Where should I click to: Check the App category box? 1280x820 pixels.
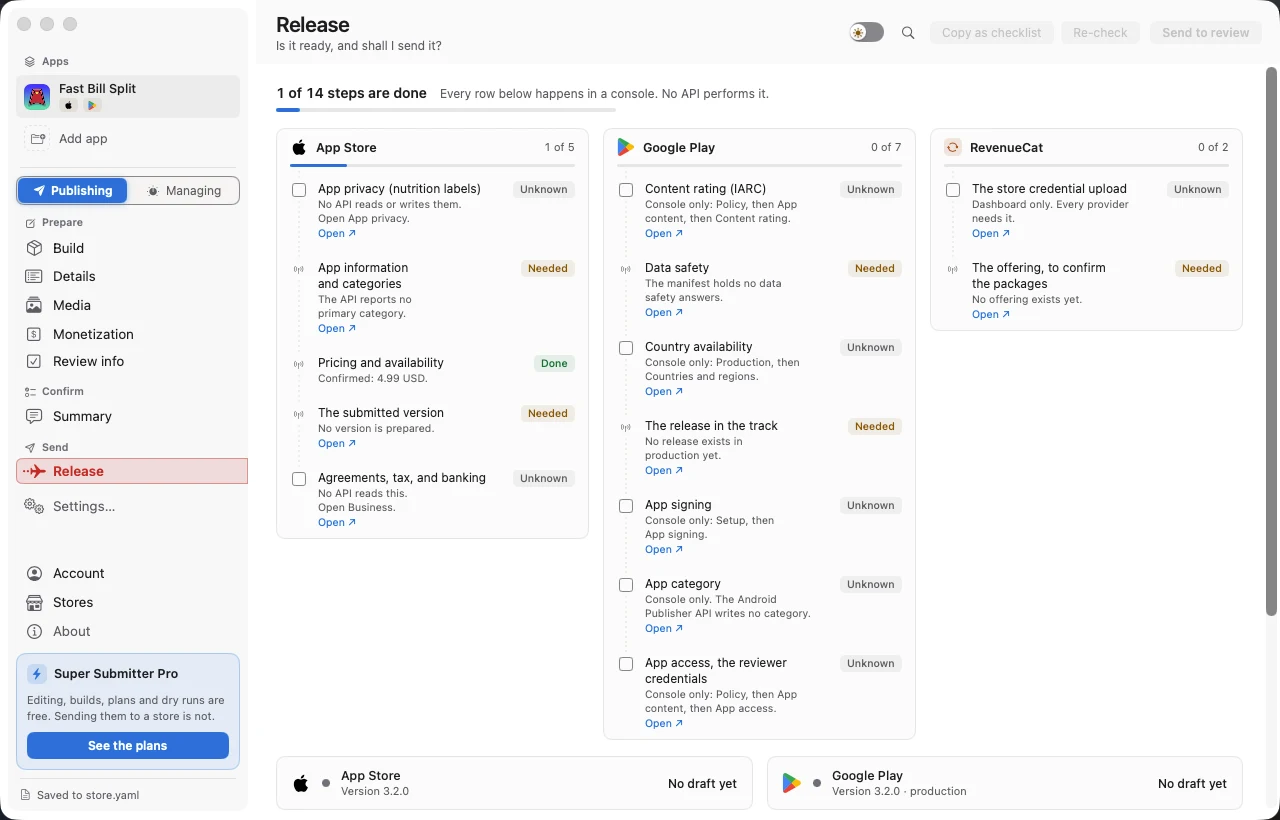click(x=626, y=585)
